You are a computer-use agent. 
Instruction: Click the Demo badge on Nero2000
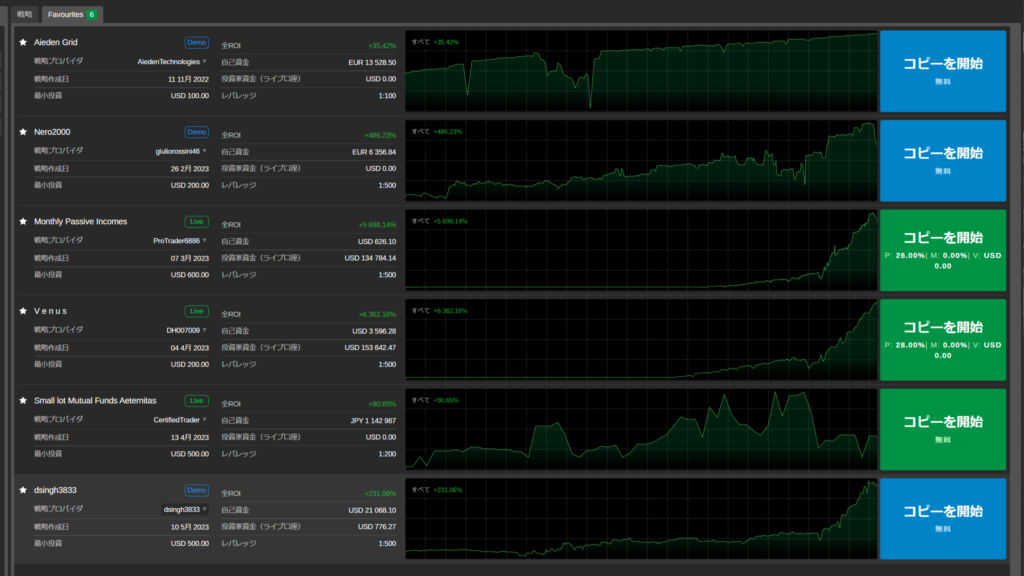pyautogui.click(x=196, y=132)
